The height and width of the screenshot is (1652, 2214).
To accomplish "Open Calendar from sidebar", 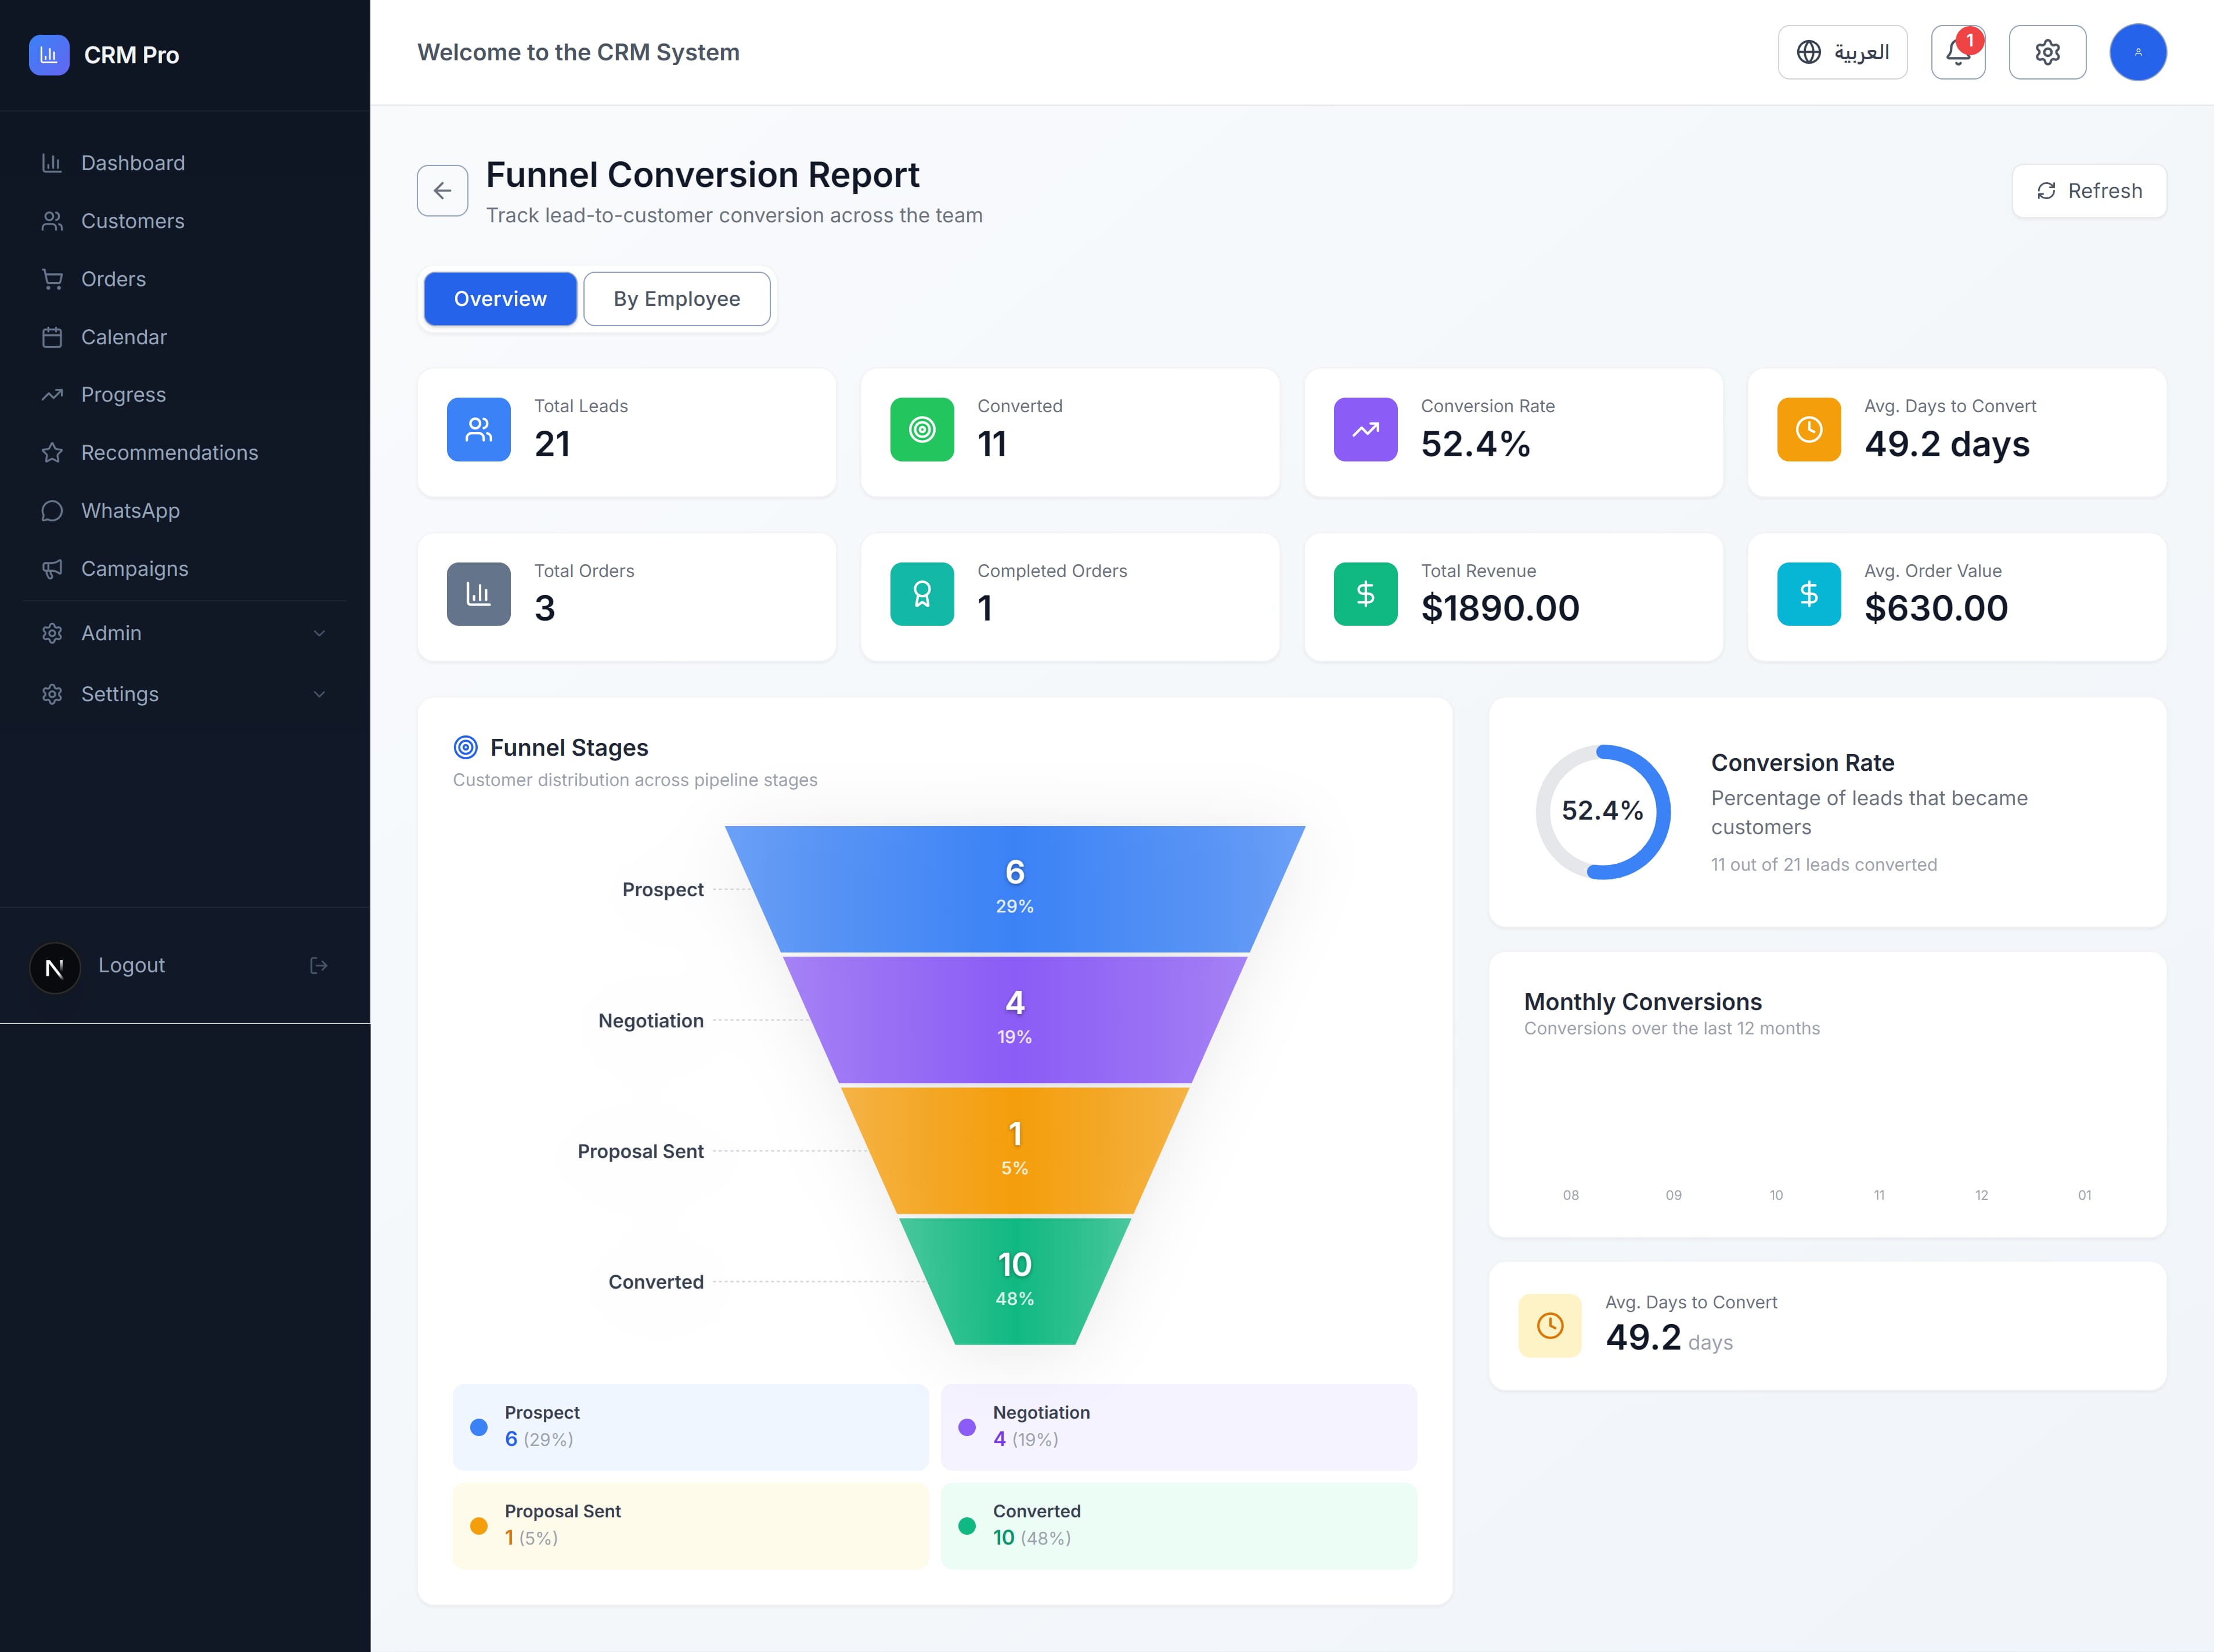I will [185, 337].
